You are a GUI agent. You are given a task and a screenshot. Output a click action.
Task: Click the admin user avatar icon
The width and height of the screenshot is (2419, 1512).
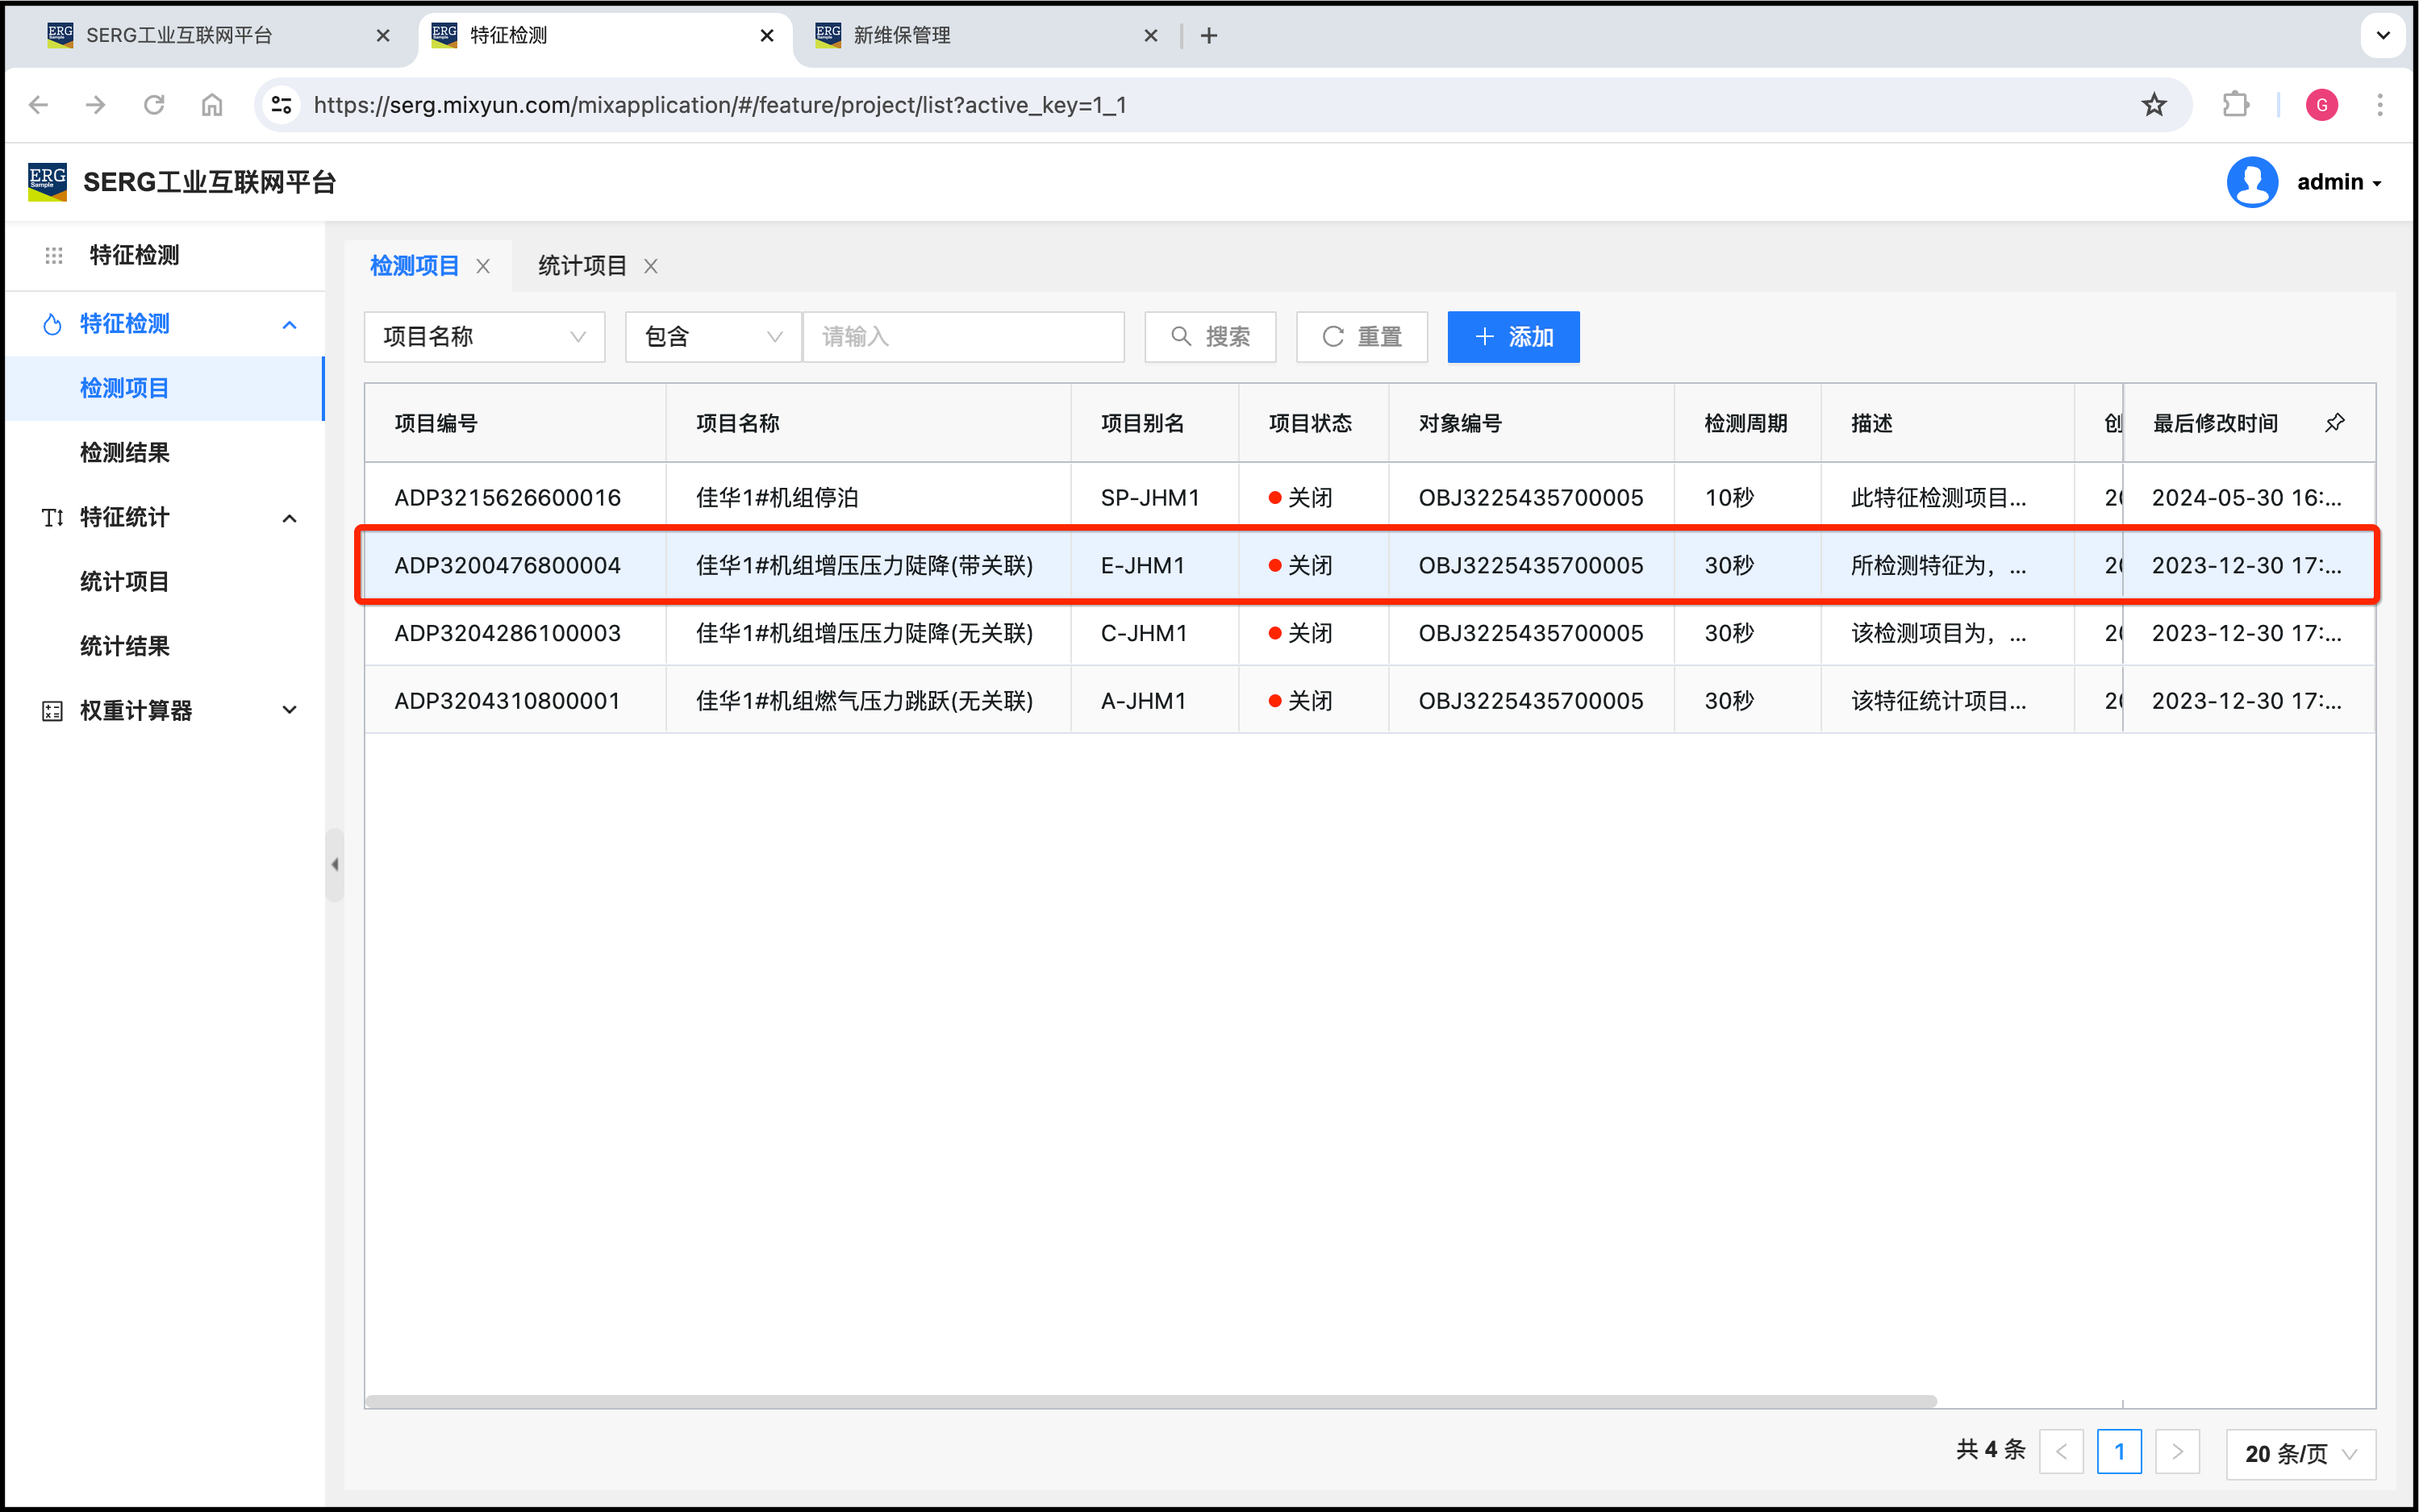point(2252,182)
